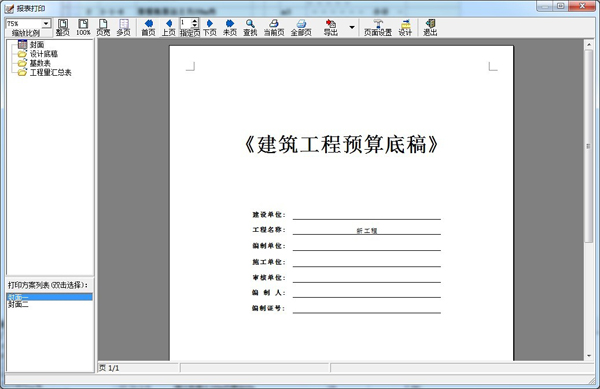The image size is (600, 389).
Task: Open the 查找 find tool
Action: pyautogui.click(x=250, y=28)
